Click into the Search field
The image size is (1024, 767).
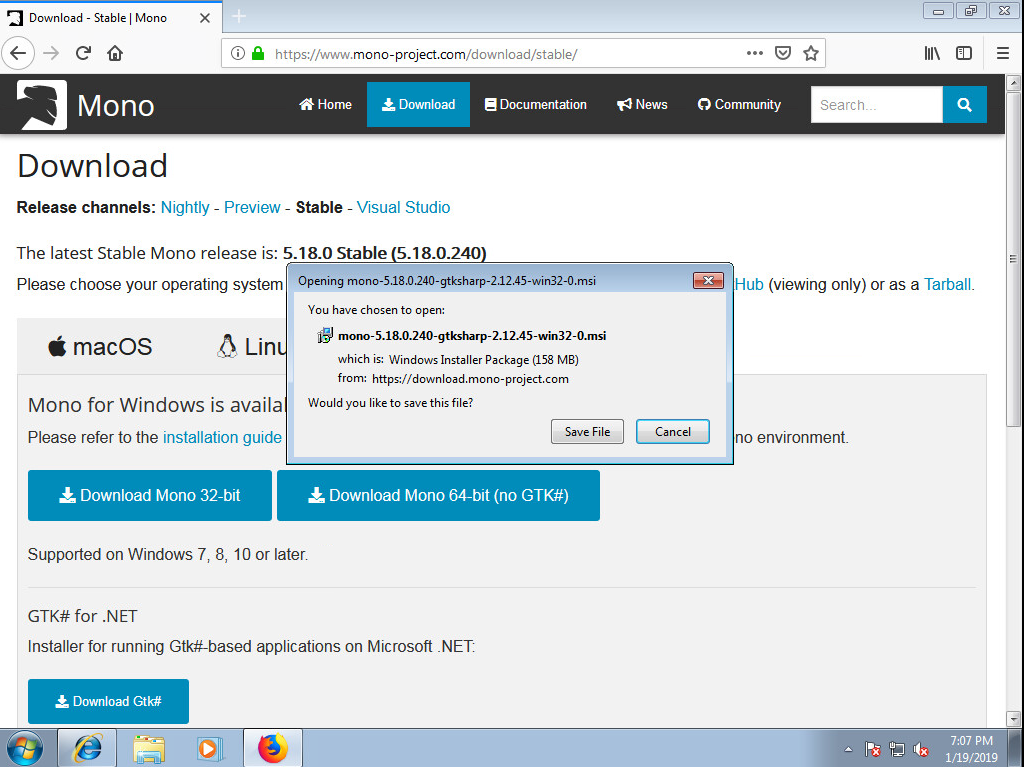[x=876, y=105]
